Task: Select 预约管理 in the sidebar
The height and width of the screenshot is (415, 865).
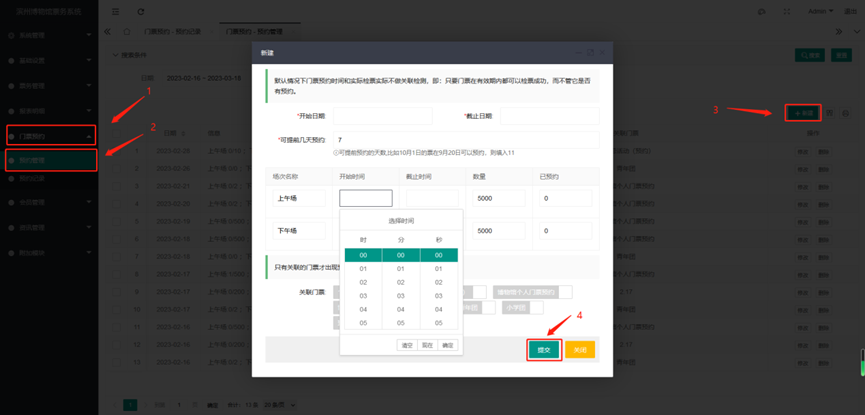Action: click(48, 160)
